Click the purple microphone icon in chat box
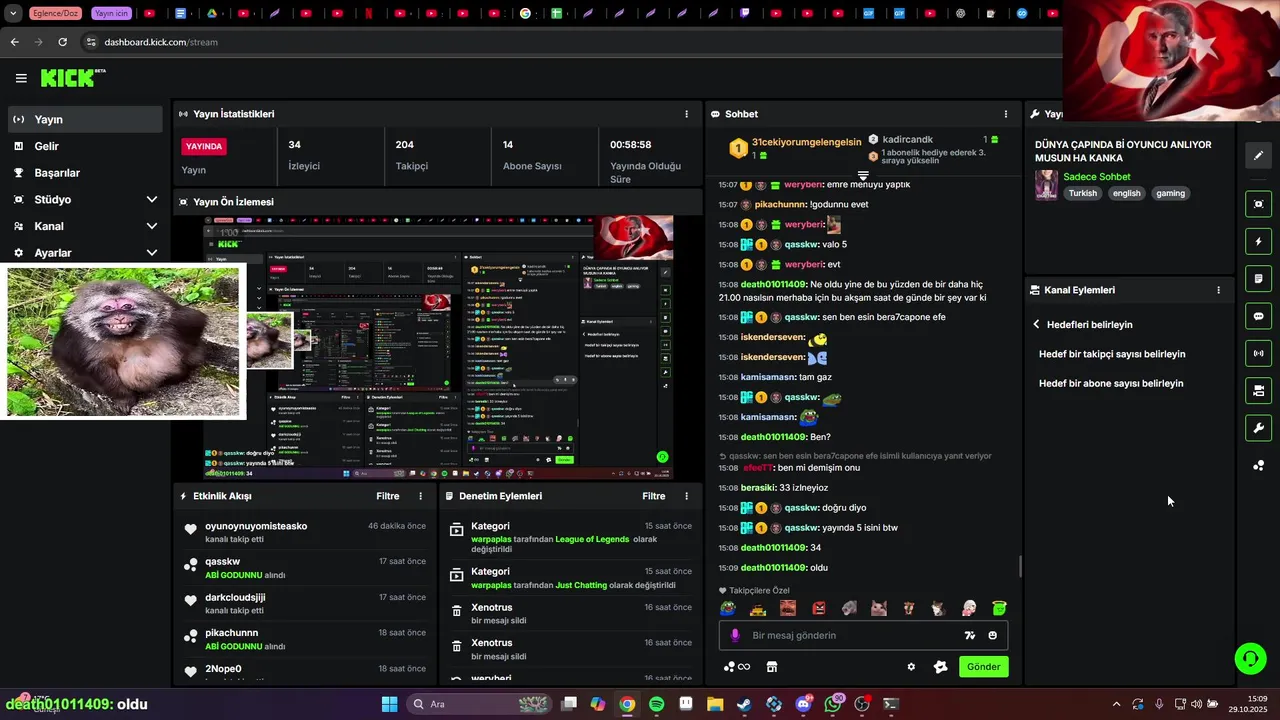Image resolution: width=1280 pixels, height=720 pixels. (x=735, y=636)
